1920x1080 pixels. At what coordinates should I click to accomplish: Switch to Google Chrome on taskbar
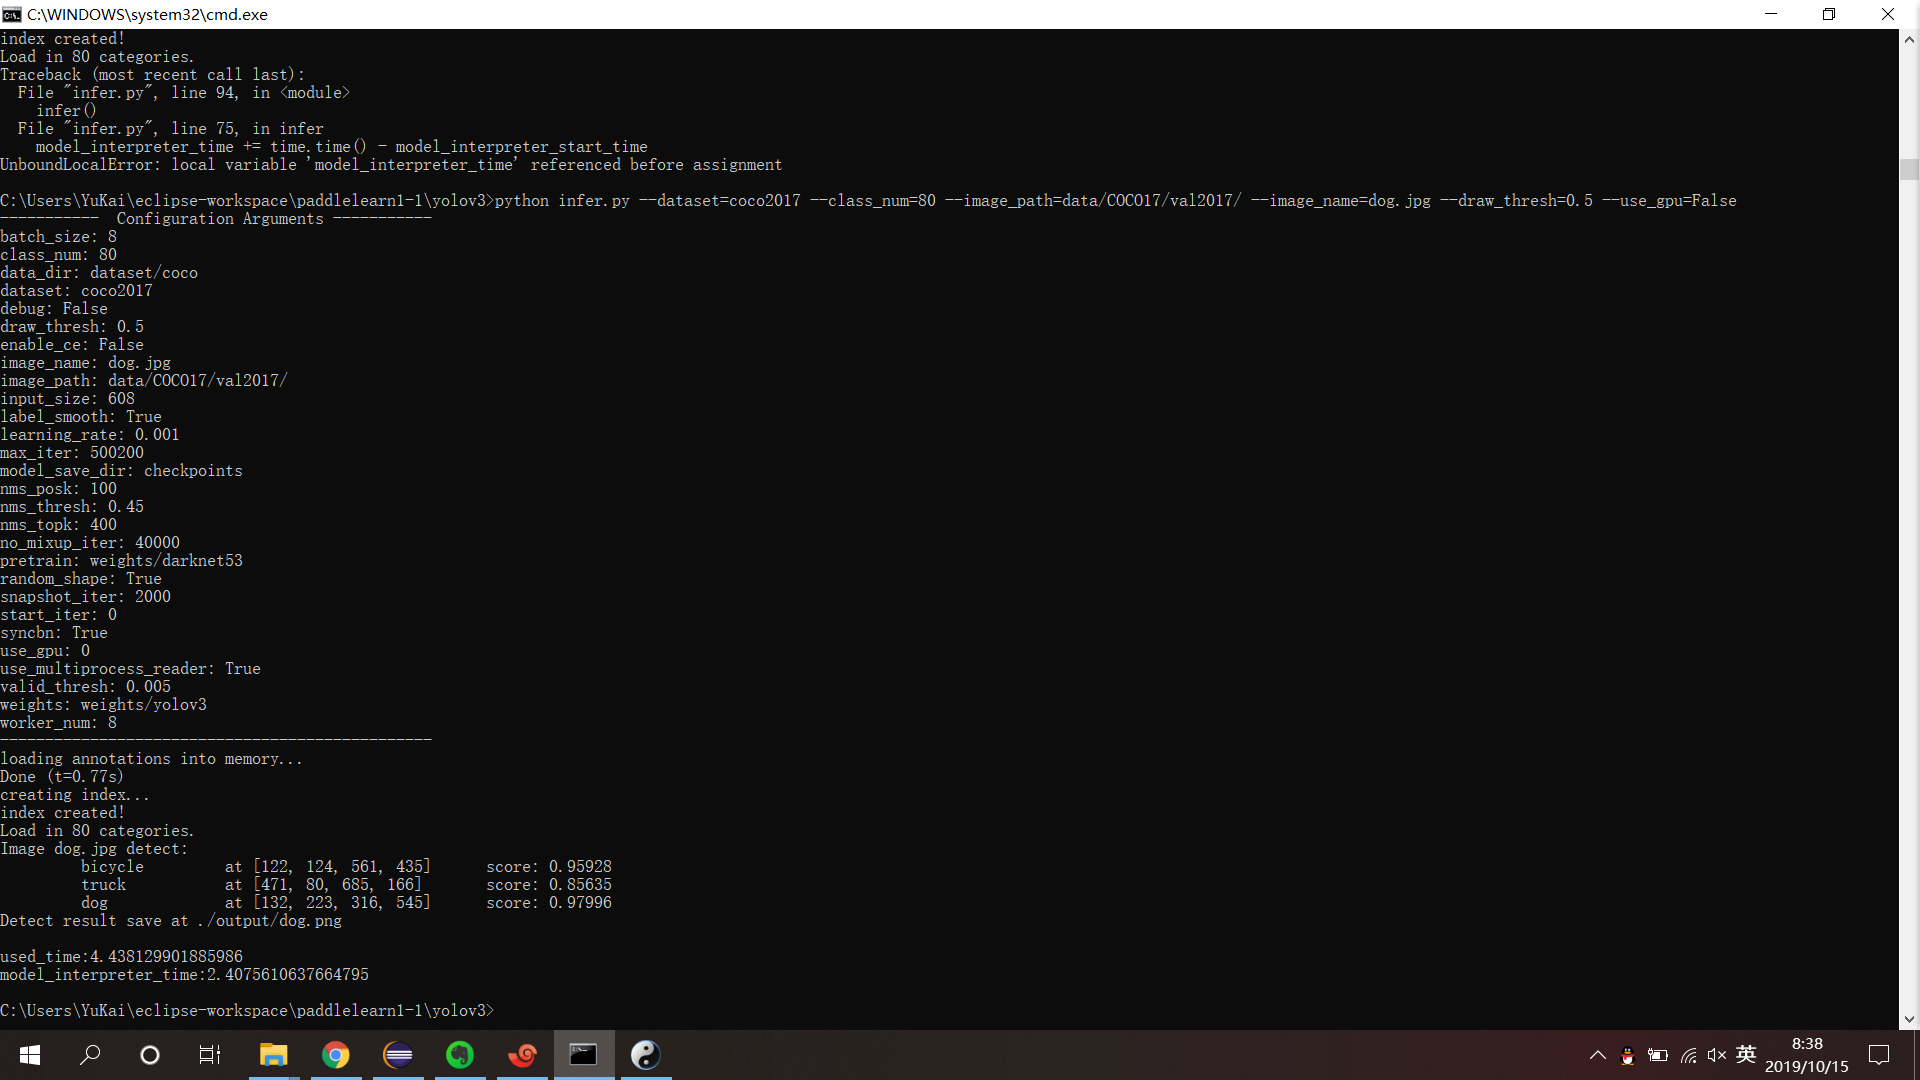(x=336, y=1055)
